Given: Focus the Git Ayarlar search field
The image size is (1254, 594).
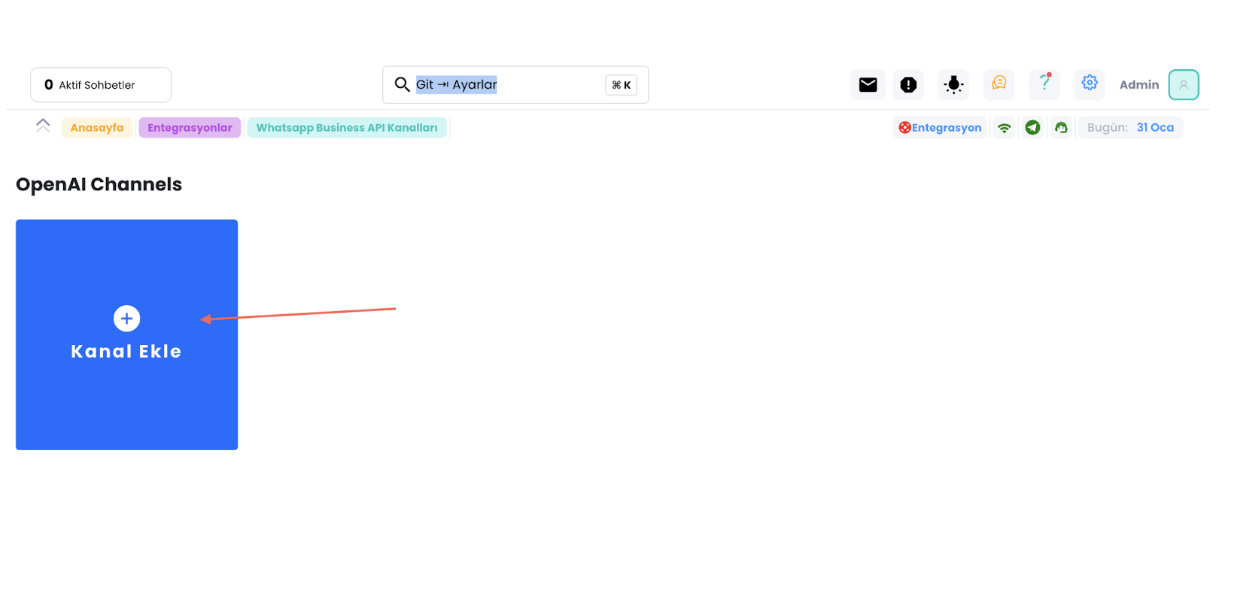Looking at the screenshot, I should click(515, 85).
